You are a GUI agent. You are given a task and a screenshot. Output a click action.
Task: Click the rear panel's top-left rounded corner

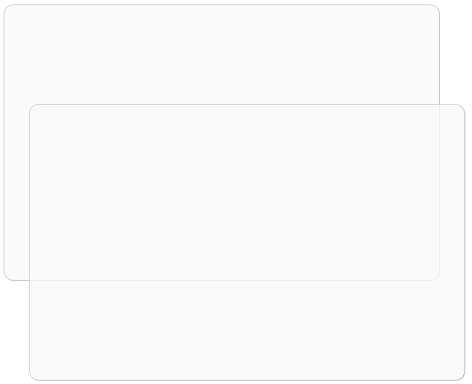8,9
